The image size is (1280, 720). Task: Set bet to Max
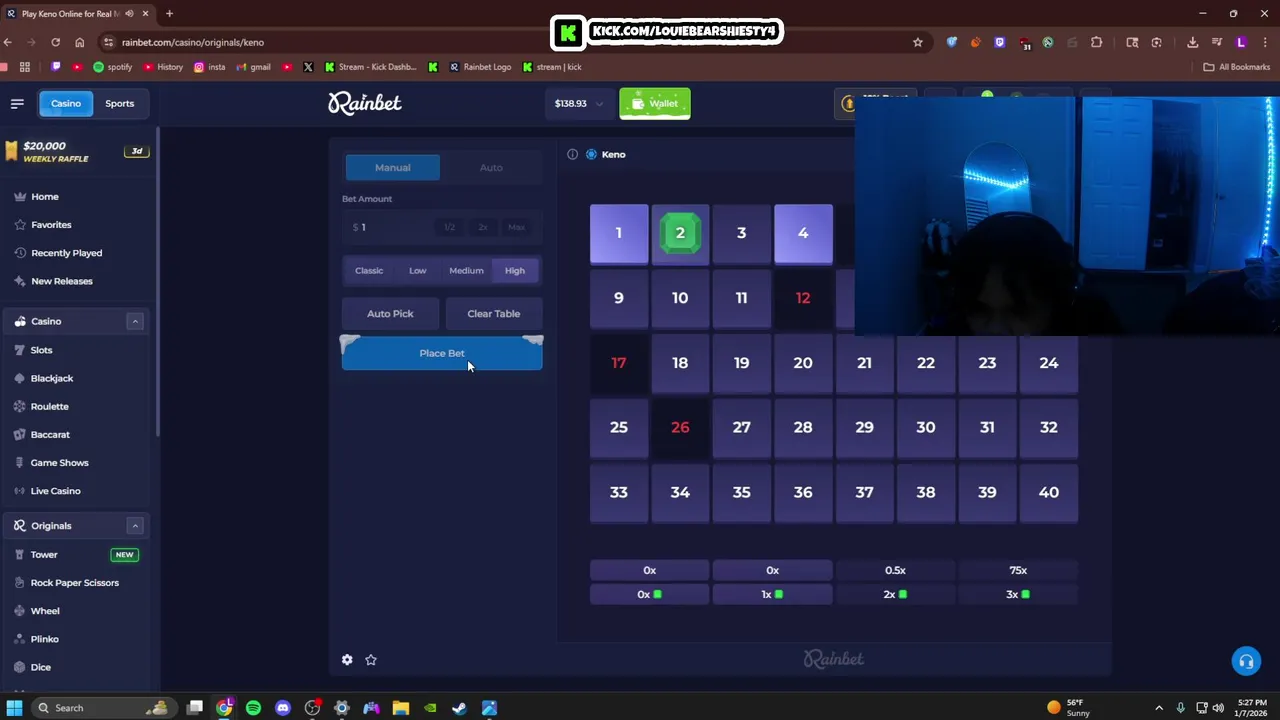516,228
